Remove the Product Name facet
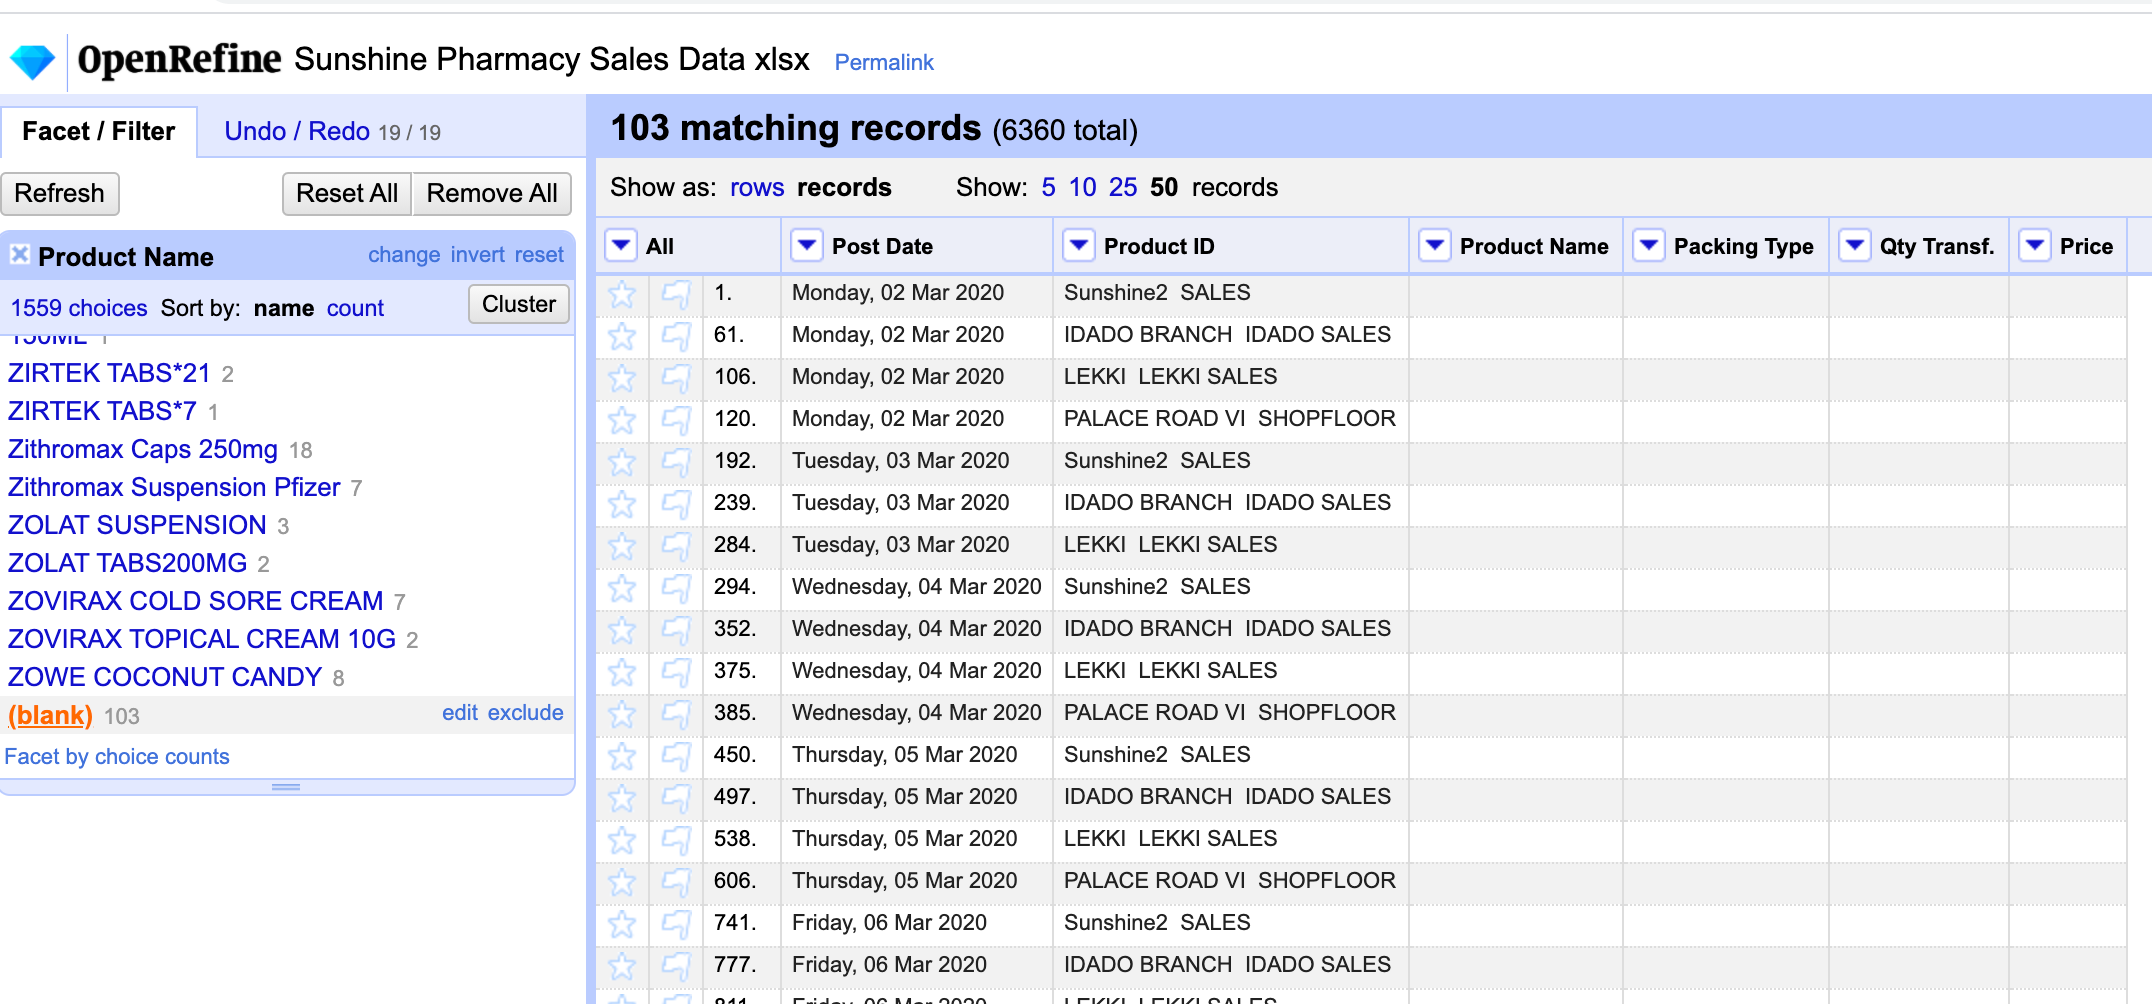2152x1004 pixels. pos(19,255)
